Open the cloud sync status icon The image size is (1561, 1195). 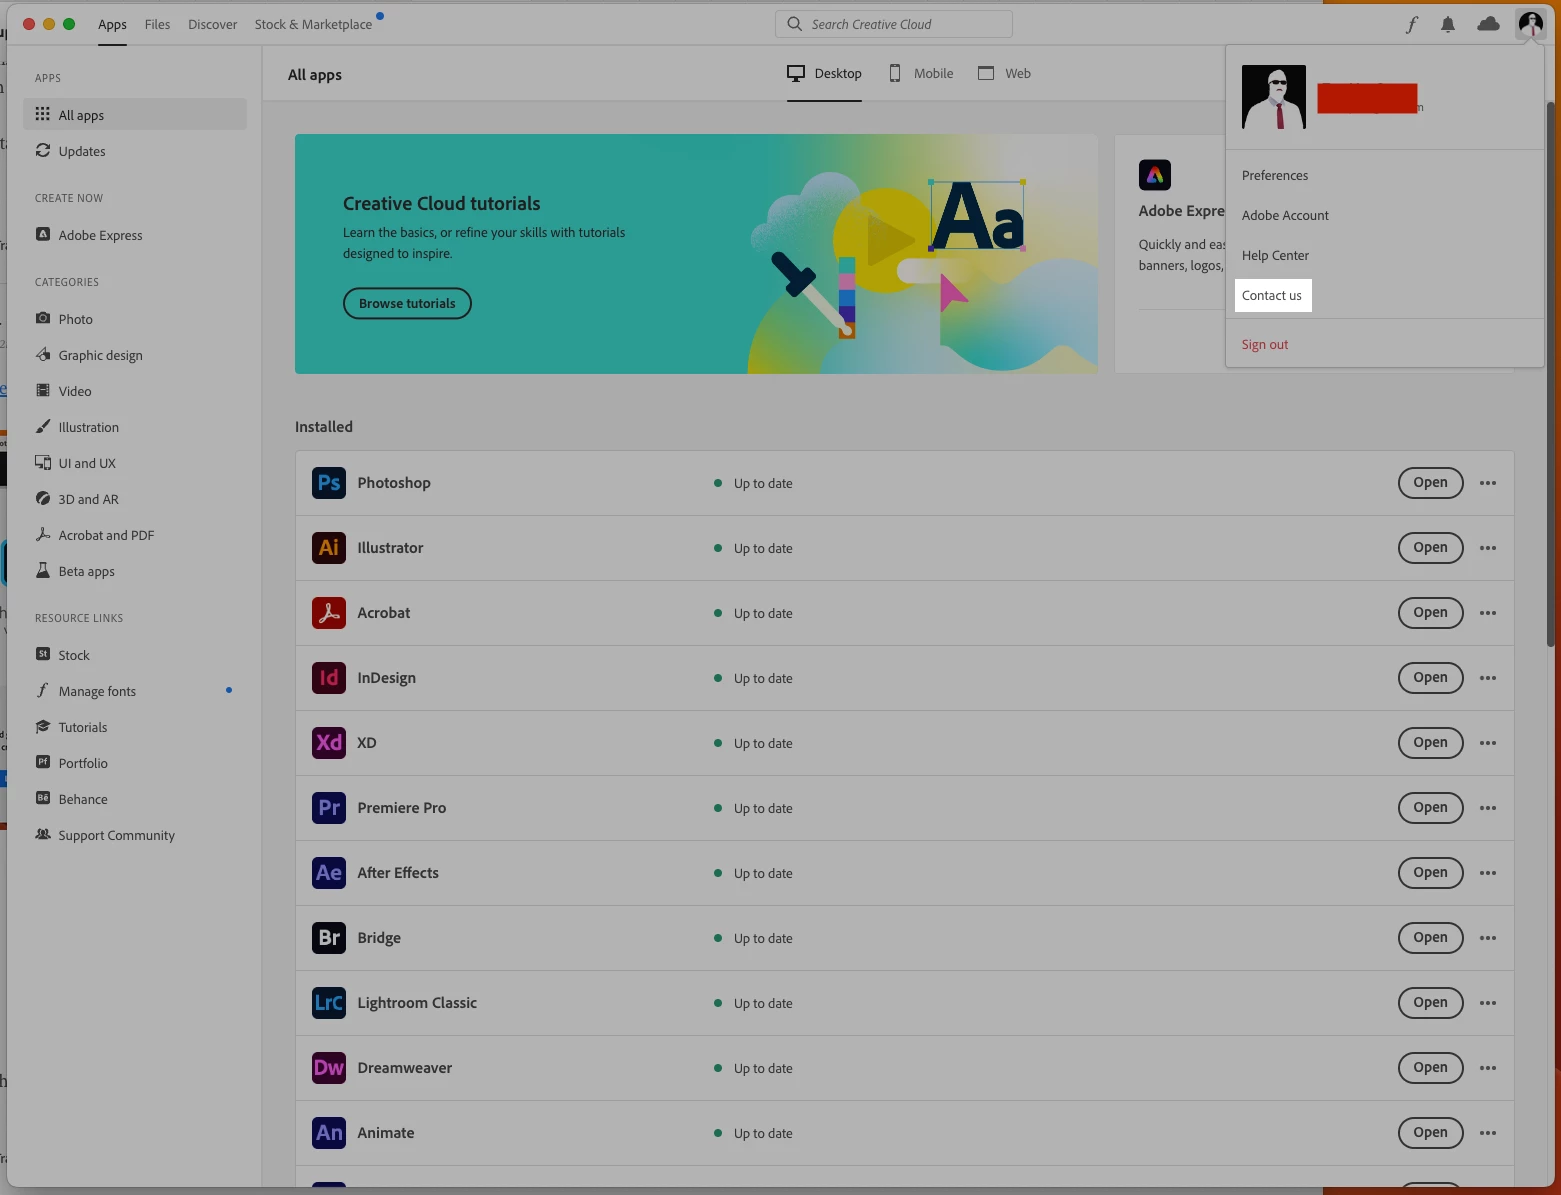1488,24
